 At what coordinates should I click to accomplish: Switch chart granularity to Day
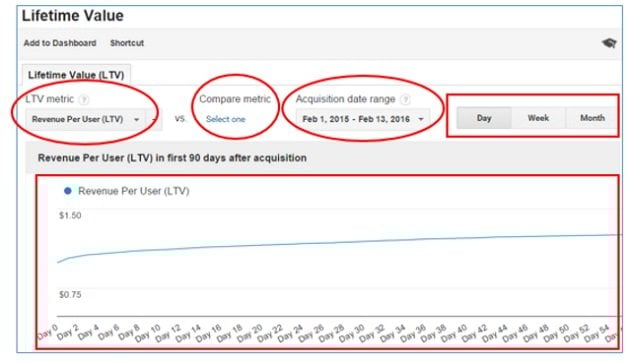coord(484,118)
